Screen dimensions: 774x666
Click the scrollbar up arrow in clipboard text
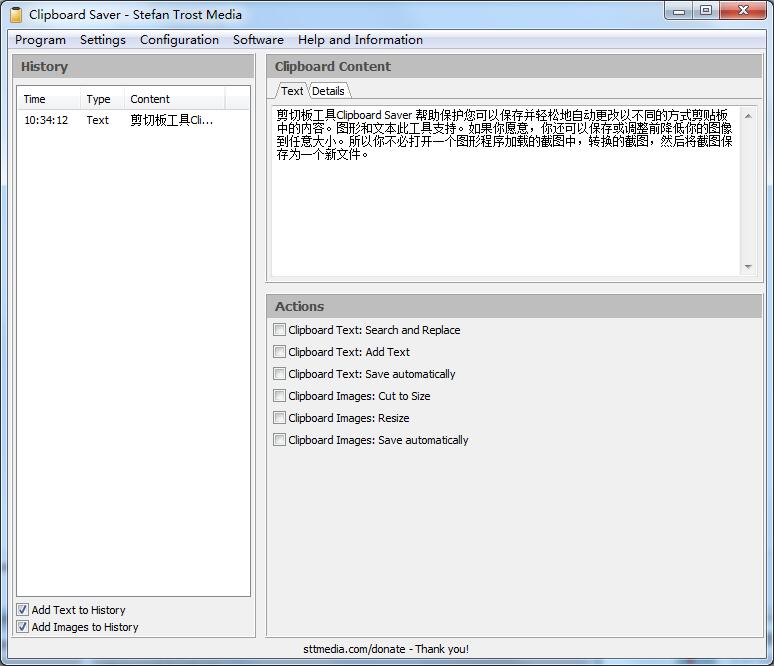click(748, 116)
